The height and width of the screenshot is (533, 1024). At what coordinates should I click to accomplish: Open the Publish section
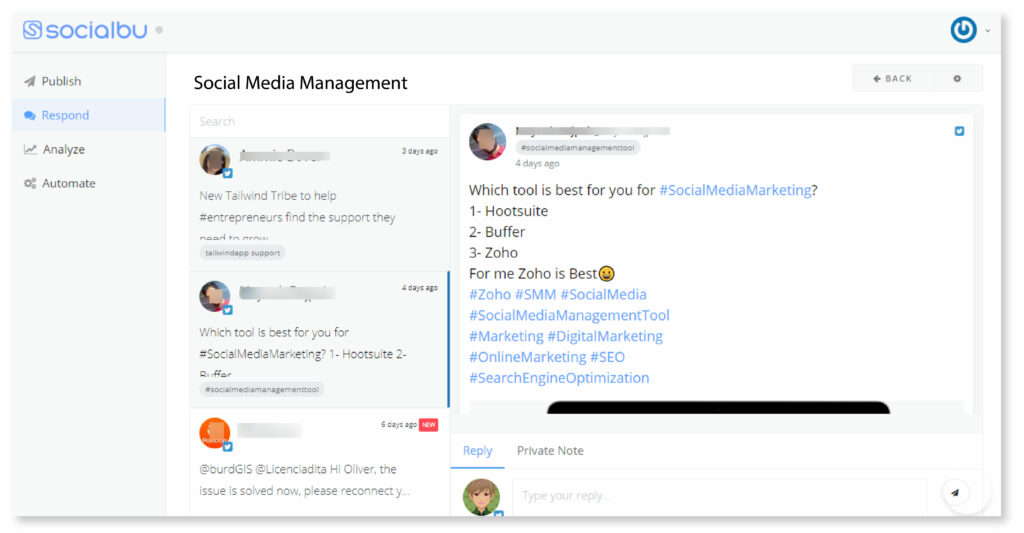point(61,81)
